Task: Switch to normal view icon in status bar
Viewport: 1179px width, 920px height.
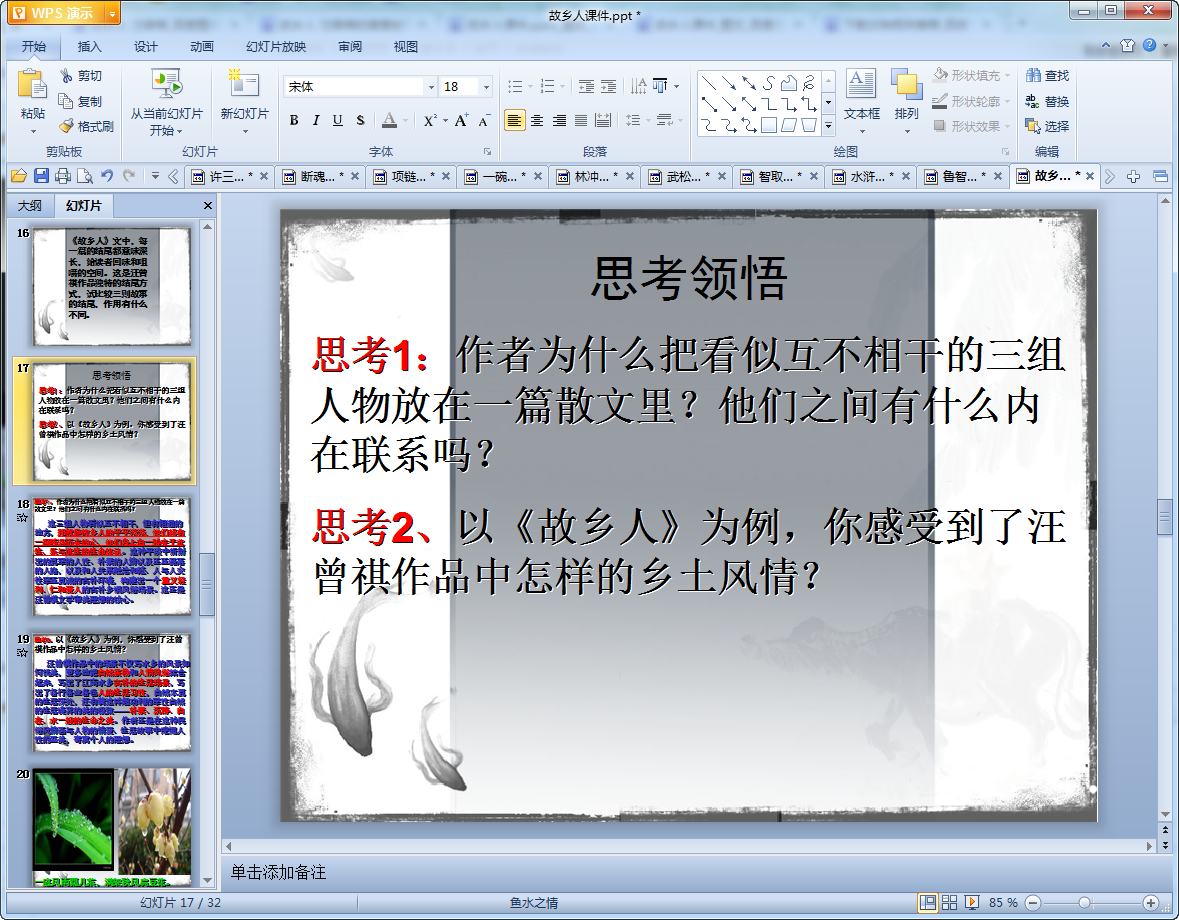Action: tap(928, 902)
